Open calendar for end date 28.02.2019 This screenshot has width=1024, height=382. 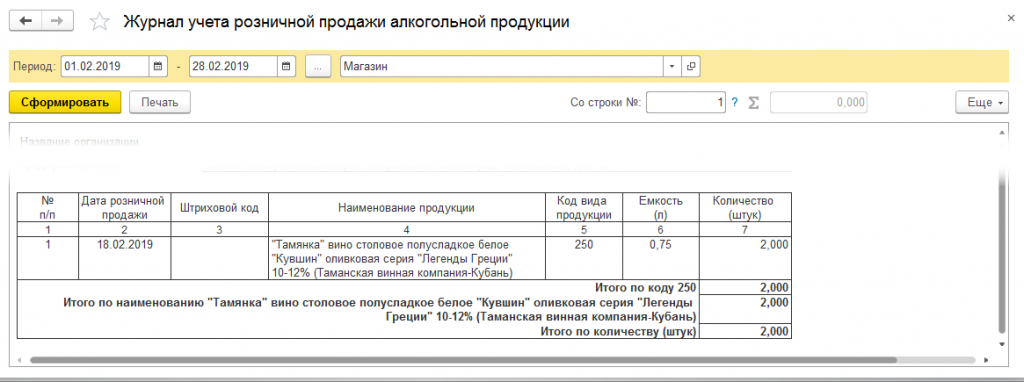click(x=285, y=66)
